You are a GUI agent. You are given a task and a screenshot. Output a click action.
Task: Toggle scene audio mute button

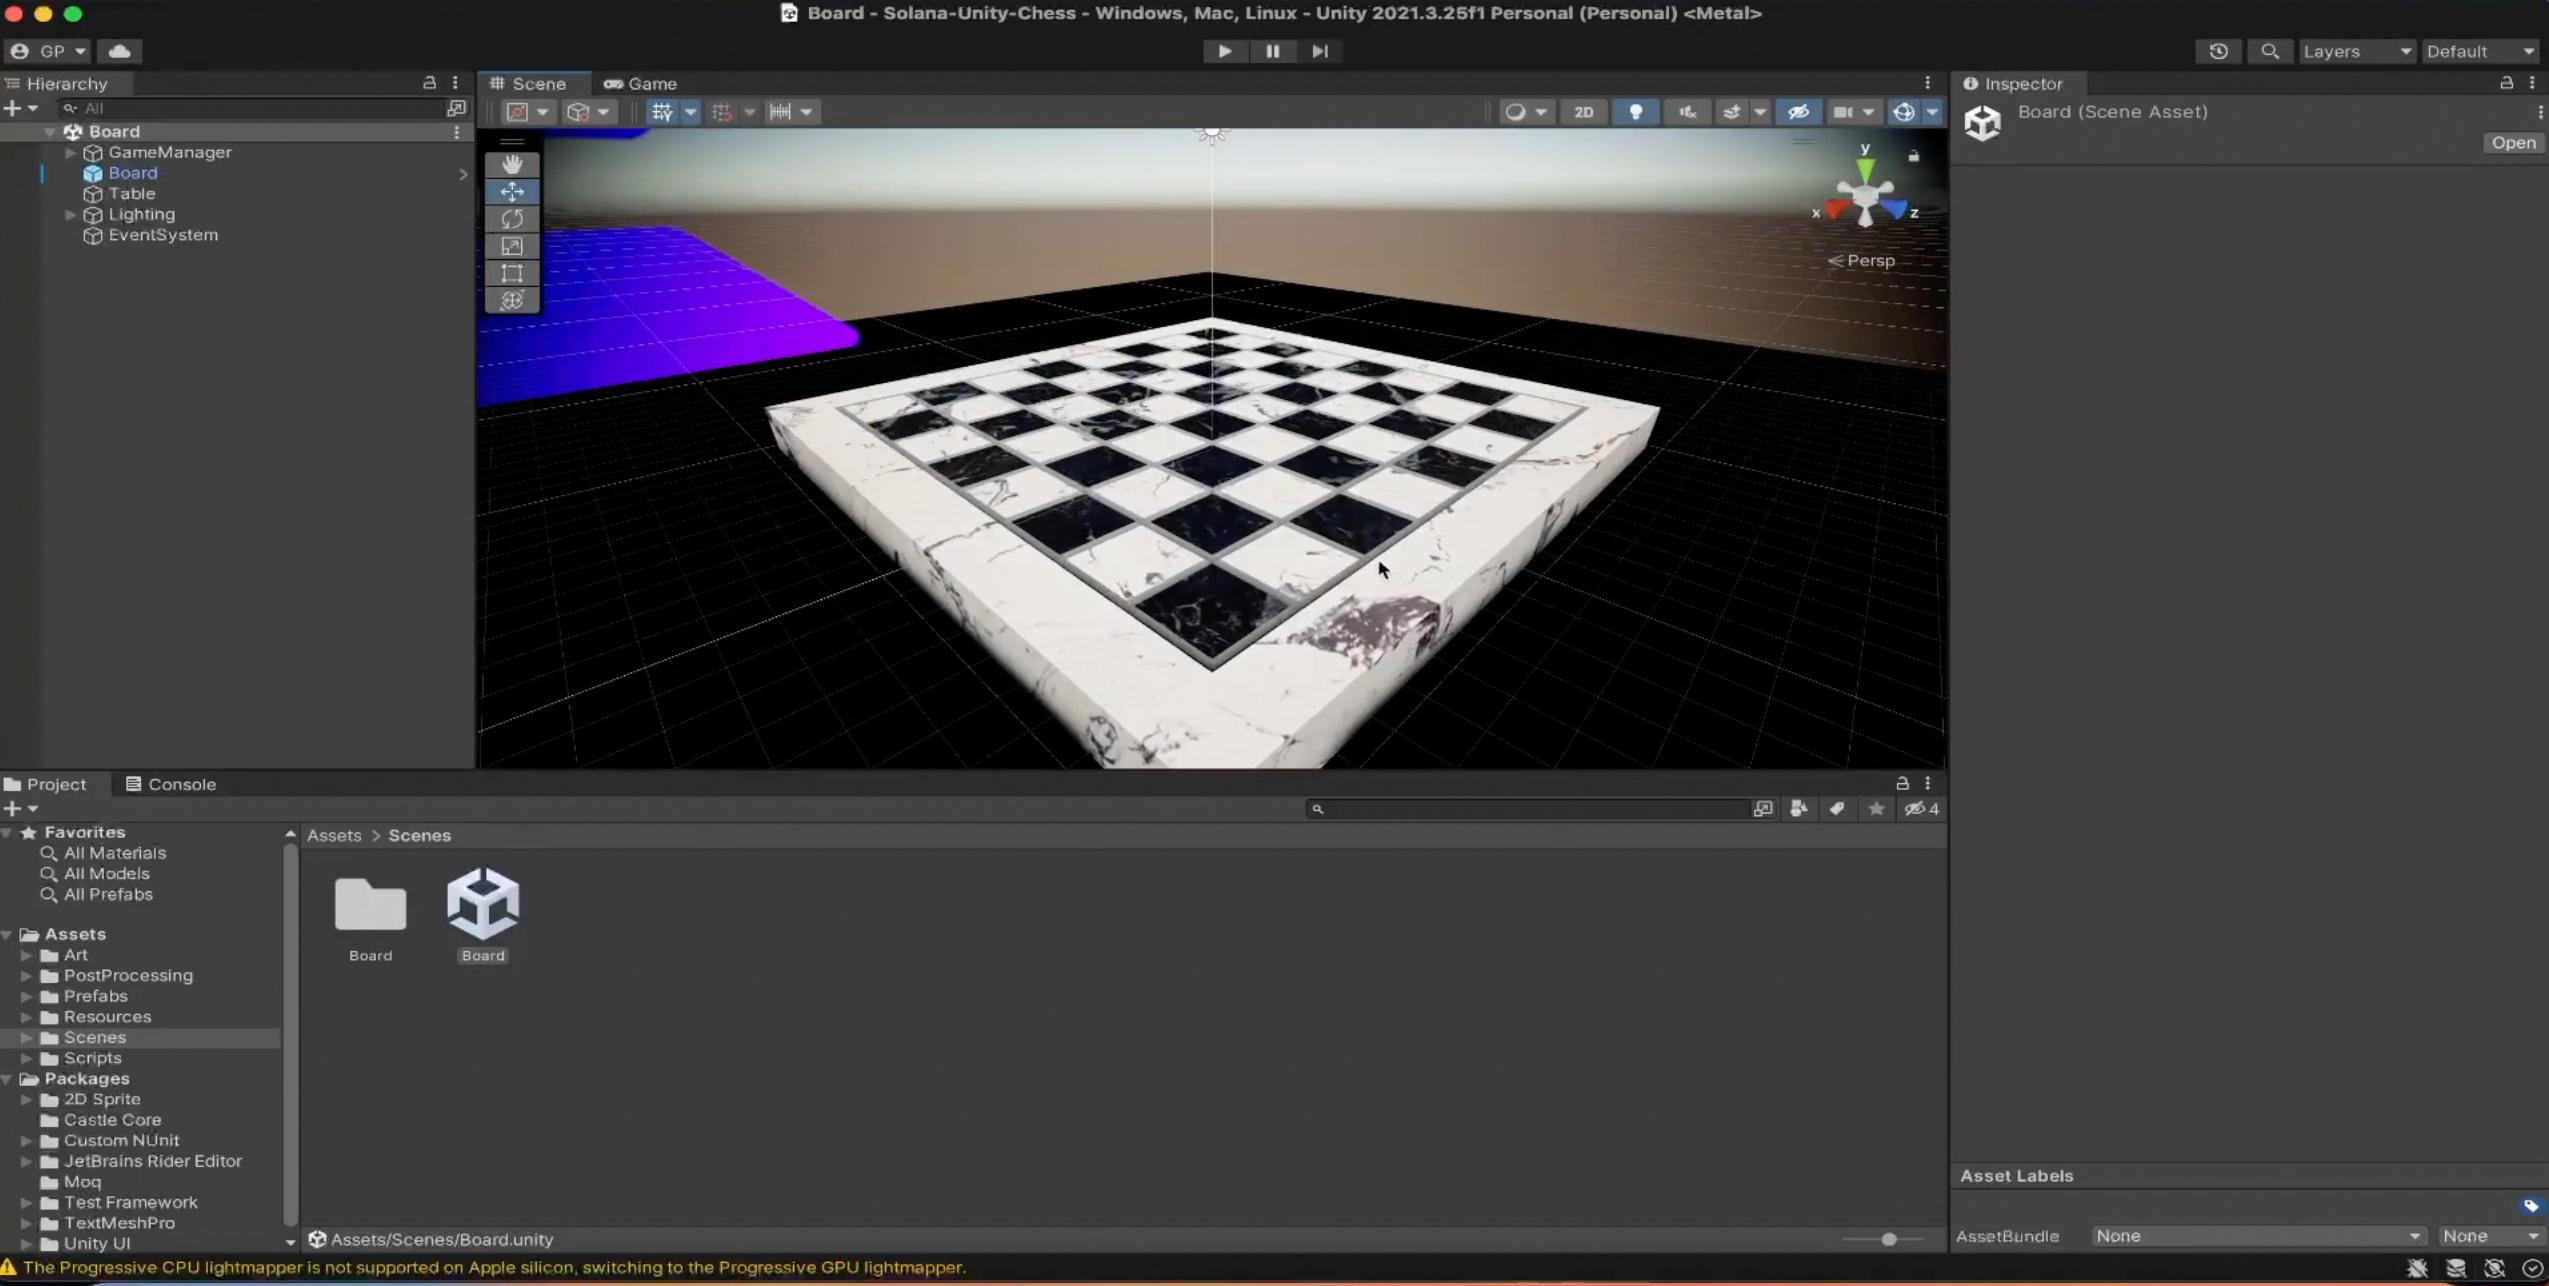click(1688, 112)
